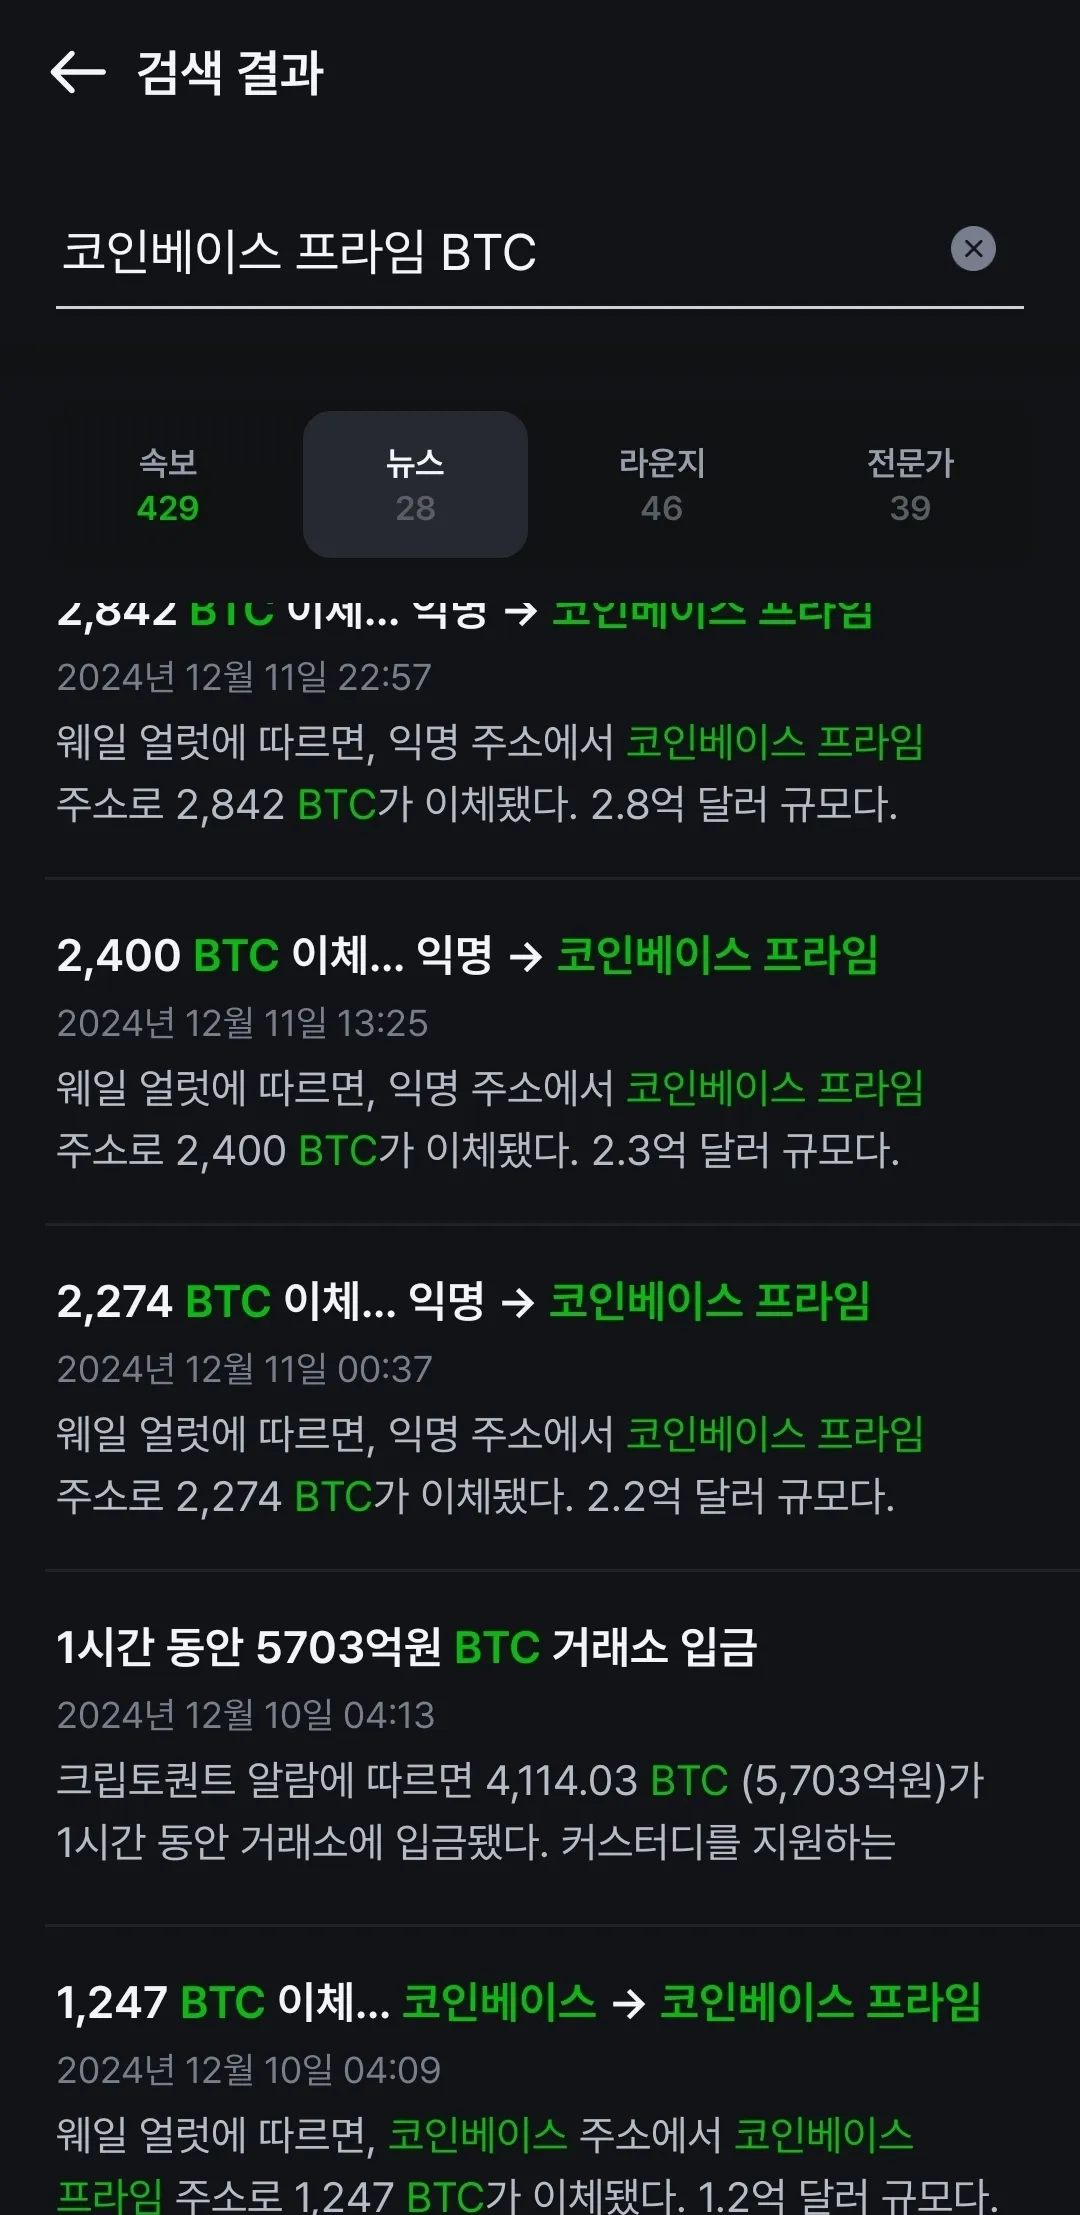Select the 뉴스 tab
Viewport: 1080px width, 2215px height.
(x=415, y=485)
